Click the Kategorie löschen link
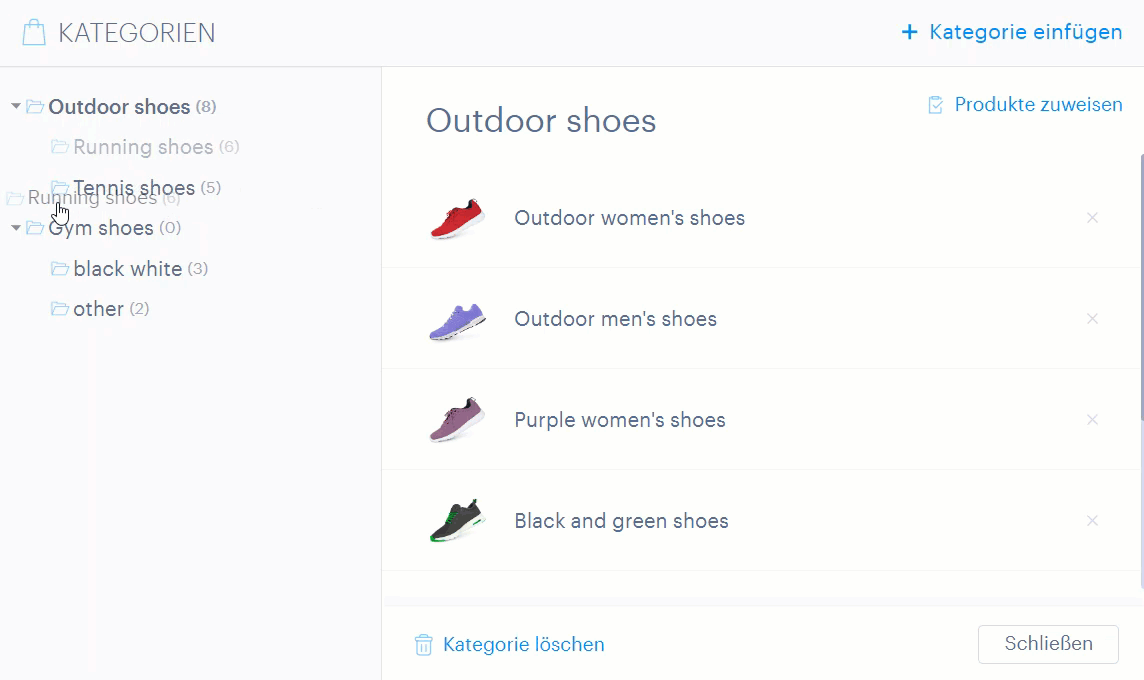Image resolution: width=1144 pixels, height=680 pixels. (x=523, y=645)
